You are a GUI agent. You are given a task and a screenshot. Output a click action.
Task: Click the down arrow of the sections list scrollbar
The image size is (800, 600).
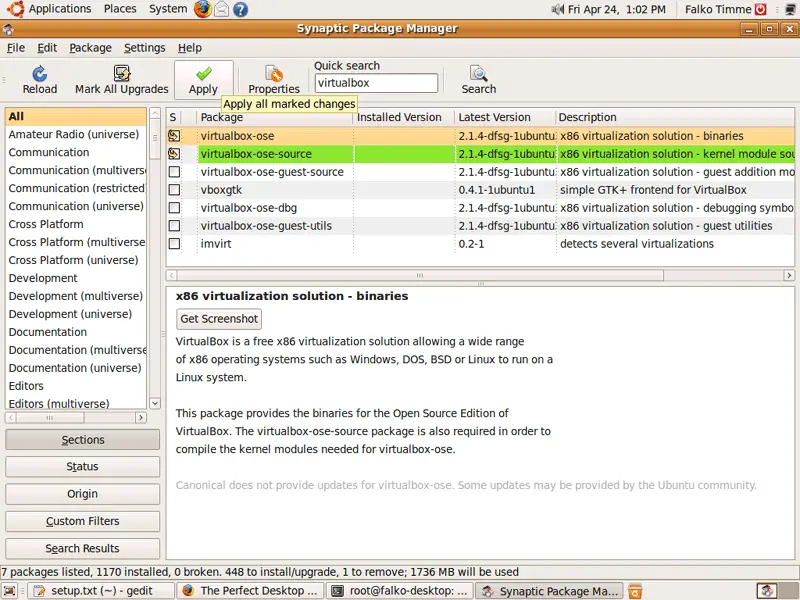(x=155, y=403)
